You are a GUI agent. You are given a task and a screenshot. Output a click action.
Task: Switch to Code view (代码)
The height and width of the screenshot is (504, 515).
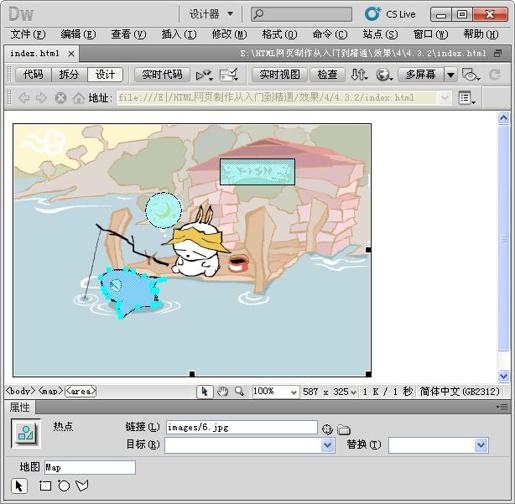pos(33,74)
